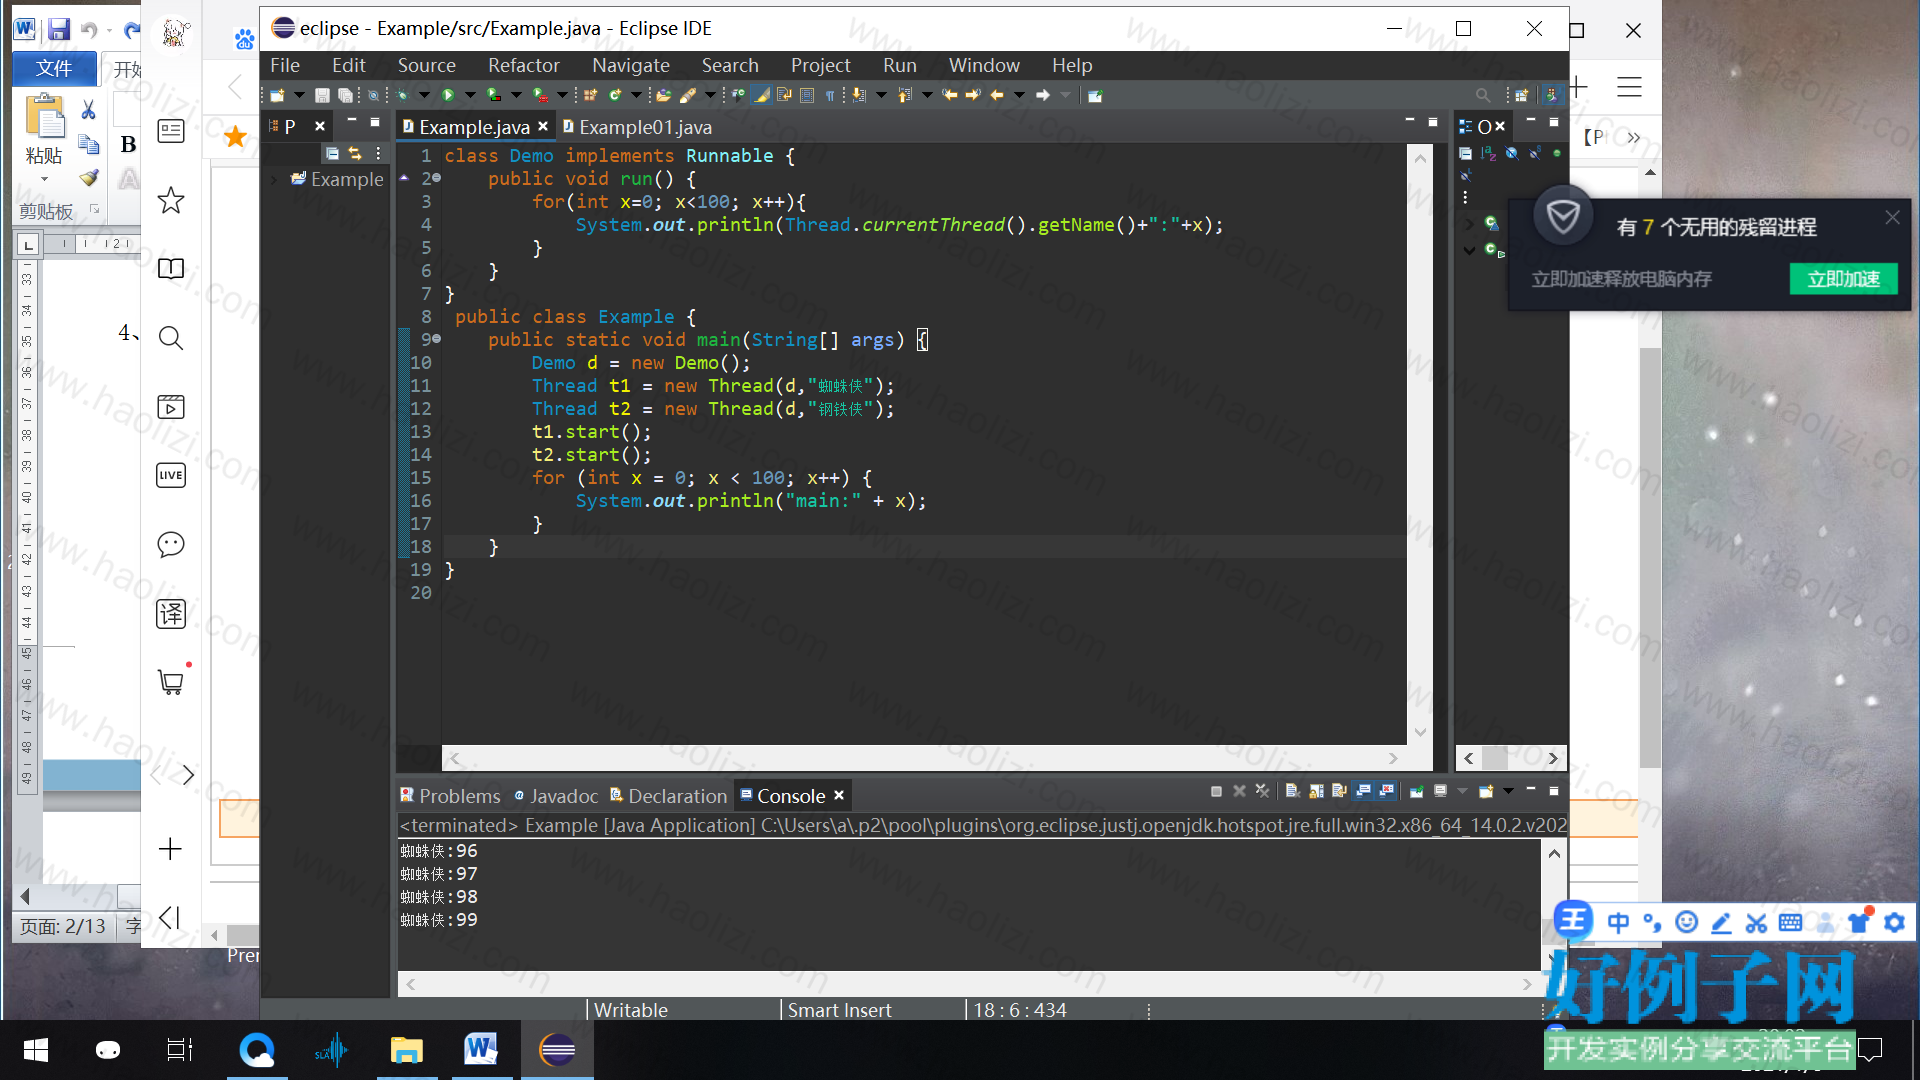
Task: Click the 文件 tab in Word
Action: click(54, 68)
